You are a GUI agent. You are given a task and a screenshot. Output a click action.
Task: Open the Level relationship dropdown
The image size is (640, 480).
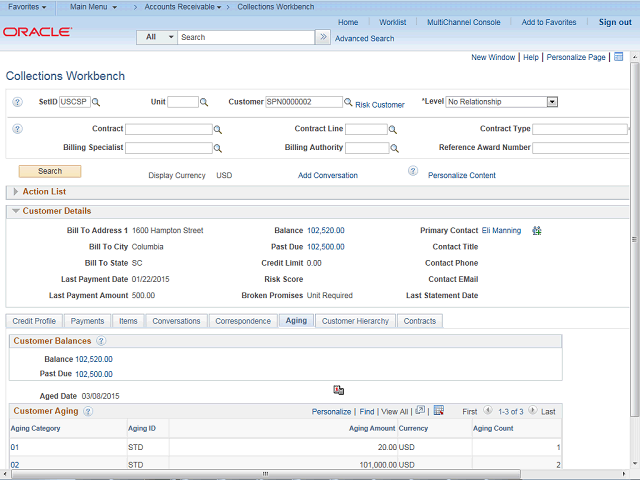click(552, 102)
